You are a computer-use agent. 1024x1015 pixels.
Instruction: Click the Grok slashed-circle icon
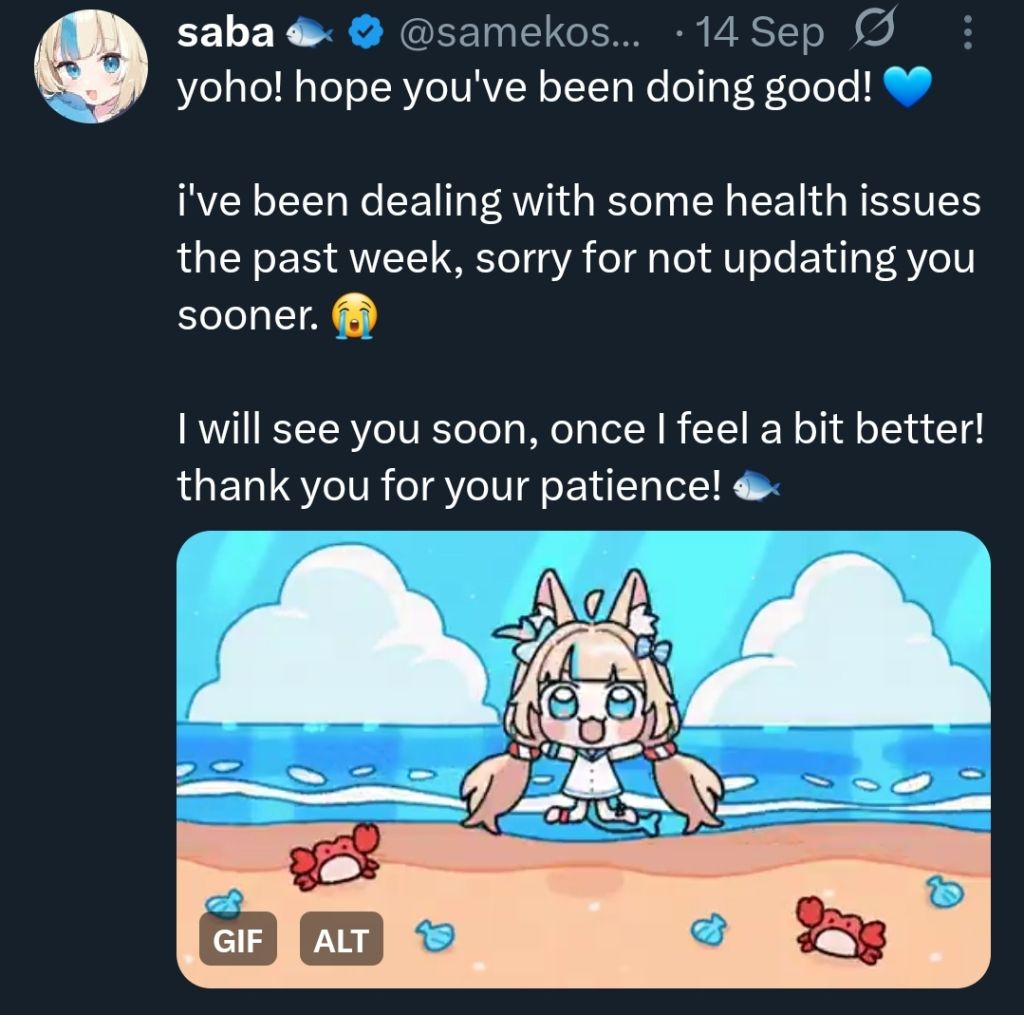(x=872, y=29)
